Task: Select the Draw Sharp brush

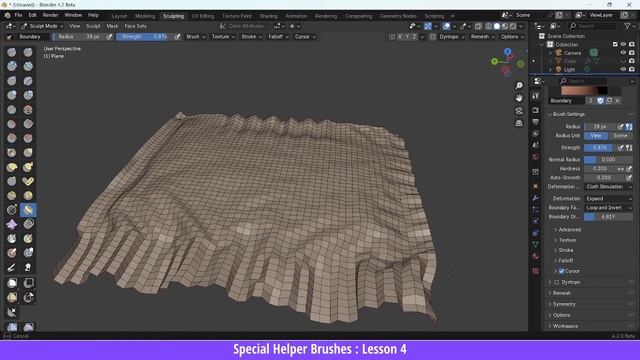Action: [x=28, y=52]
